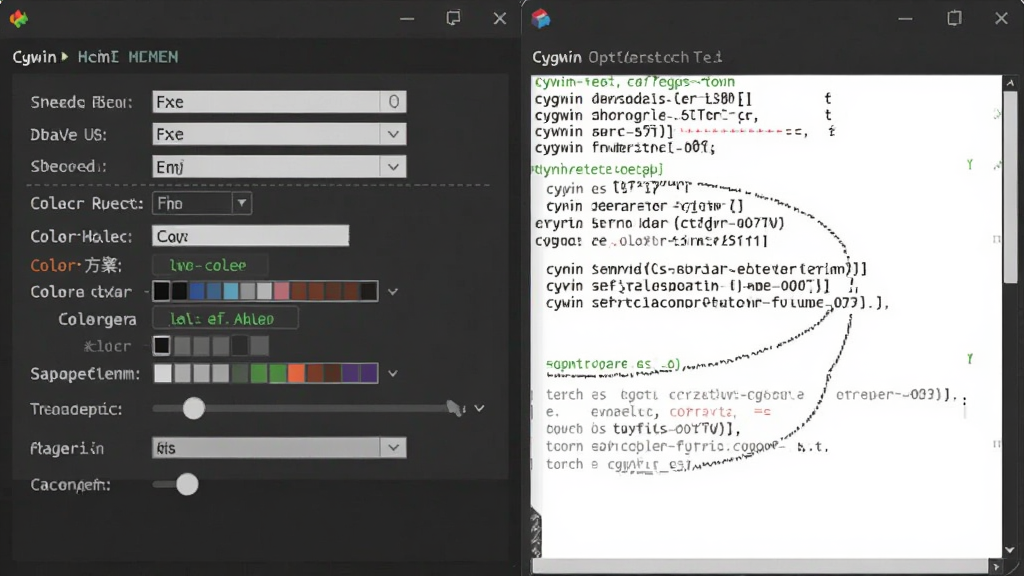Minimize the right Cygwin window
Image resolution: width=1024 pixels, height=576 pixels.
(x=905, y=18)
